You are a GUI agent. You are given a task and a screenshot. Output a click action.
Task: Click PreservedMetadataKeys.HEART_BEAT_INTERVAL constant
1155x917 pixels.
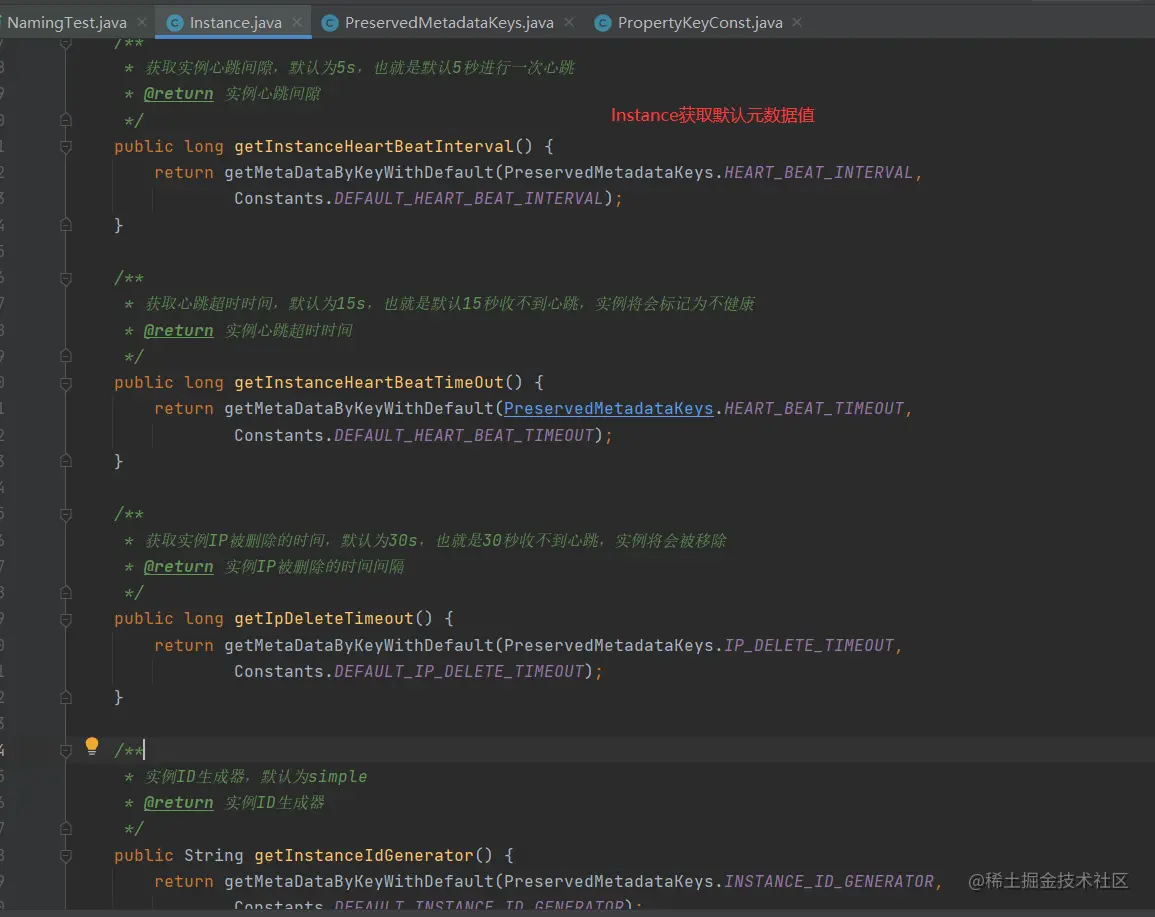(818, 172)
